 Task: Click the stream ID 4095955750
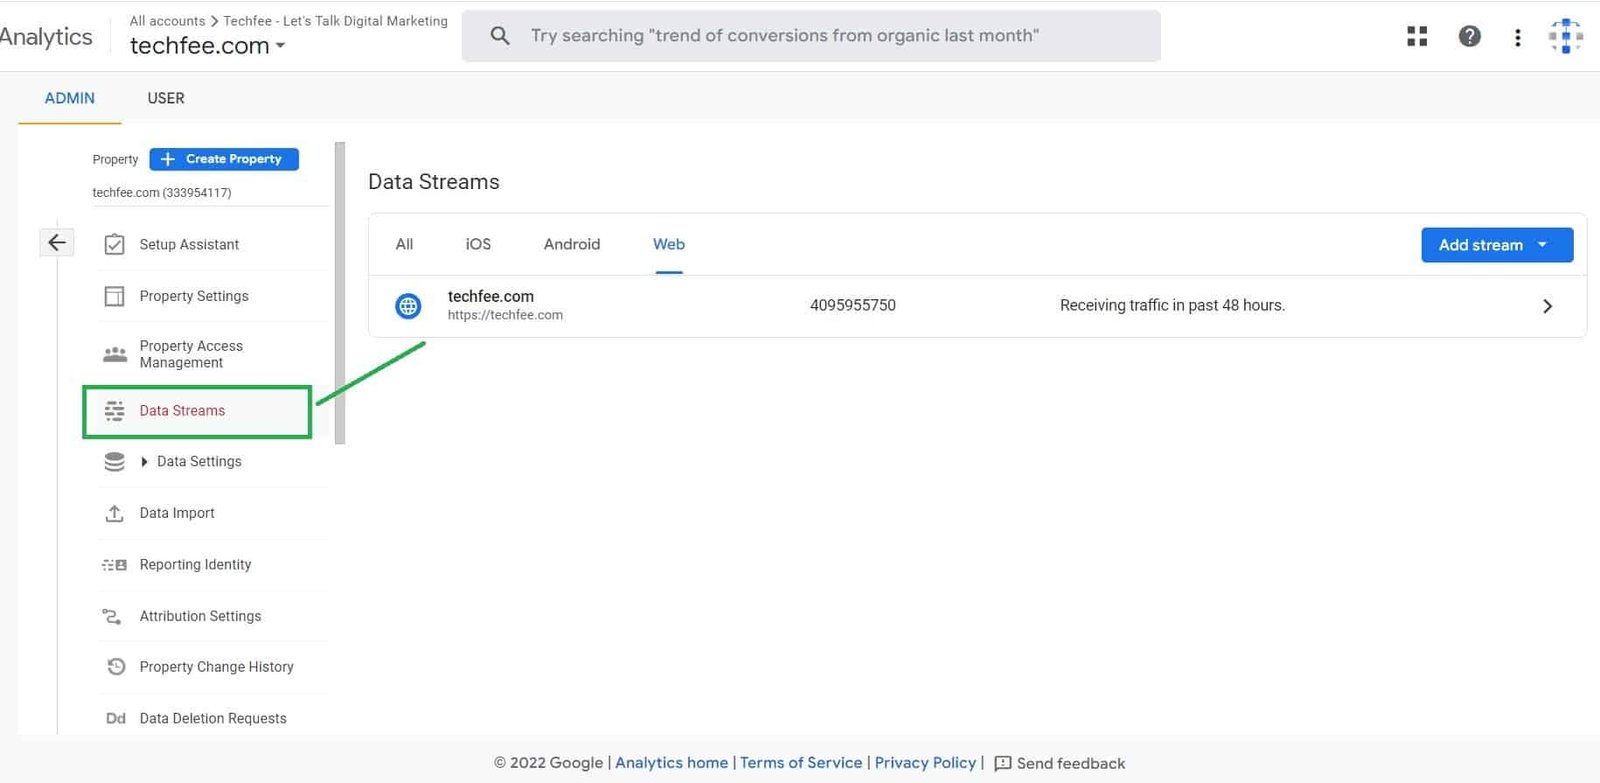[853, 305]
